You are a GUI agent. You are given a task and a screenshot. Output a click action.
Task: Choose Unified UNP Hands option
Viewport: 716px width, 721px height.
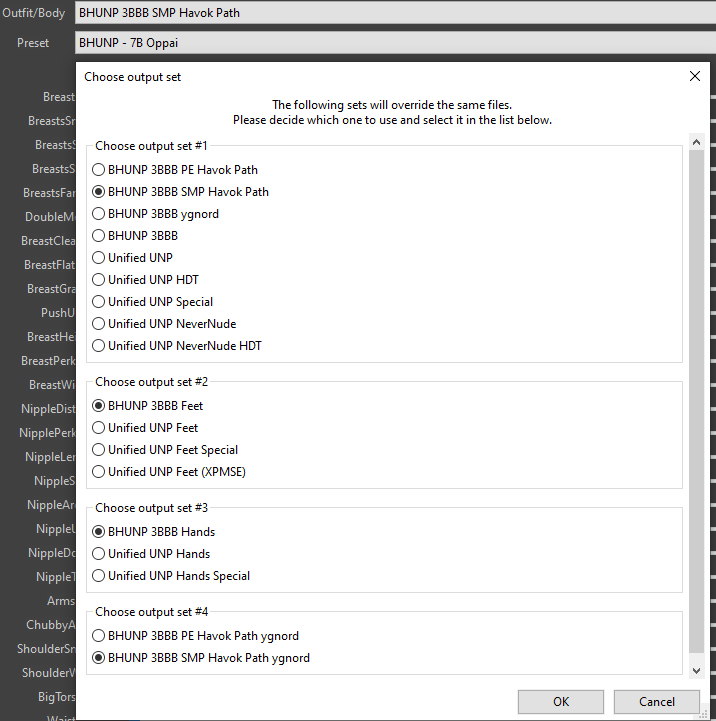tap(98, 554)
